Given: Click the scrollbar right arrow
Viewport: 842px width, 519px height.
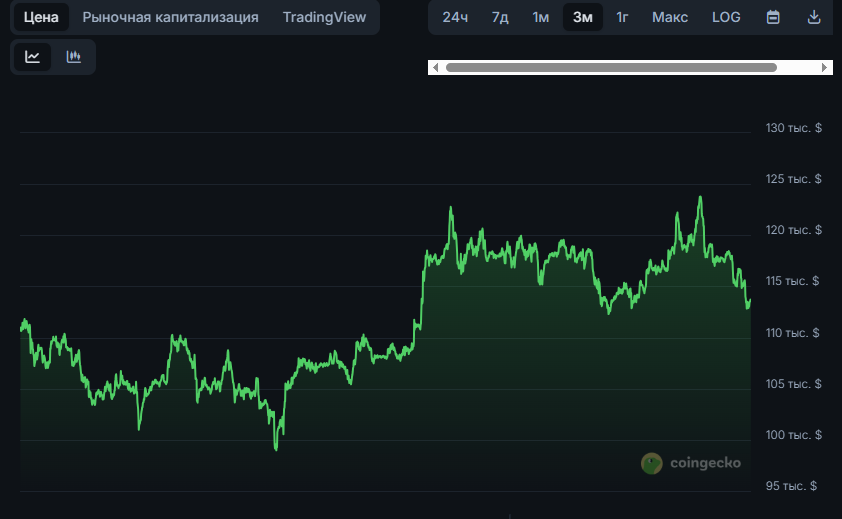Looking at the screenshot, I should point(824,67).
